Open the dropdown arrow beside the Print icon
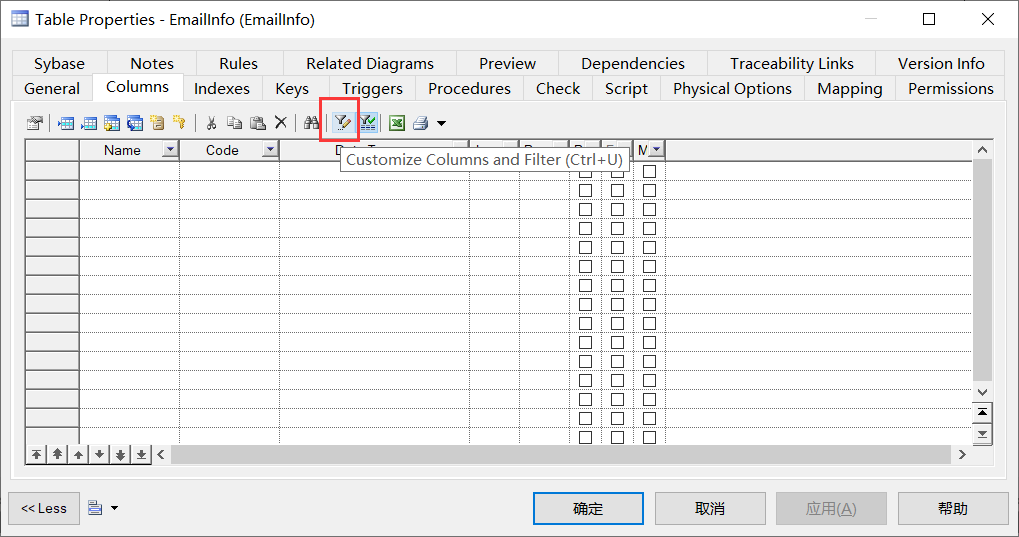This screenshot has width=1019, height=537. pyautogui.click(x=441, y=123)
